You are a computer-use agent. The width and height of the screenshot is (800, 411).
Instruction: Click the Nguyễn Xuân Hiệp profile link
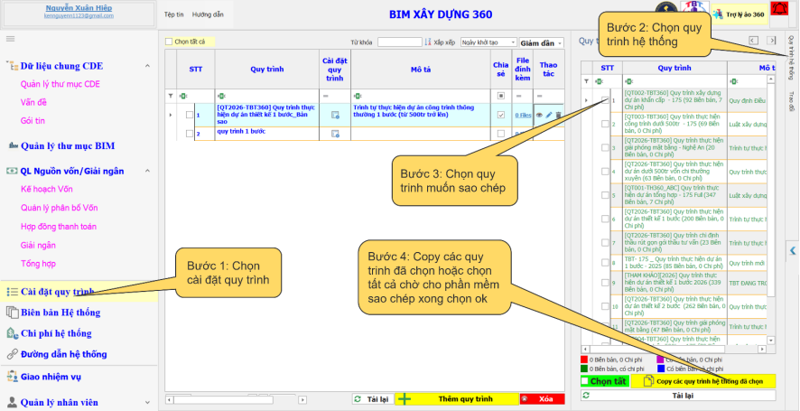pos(79,8)
